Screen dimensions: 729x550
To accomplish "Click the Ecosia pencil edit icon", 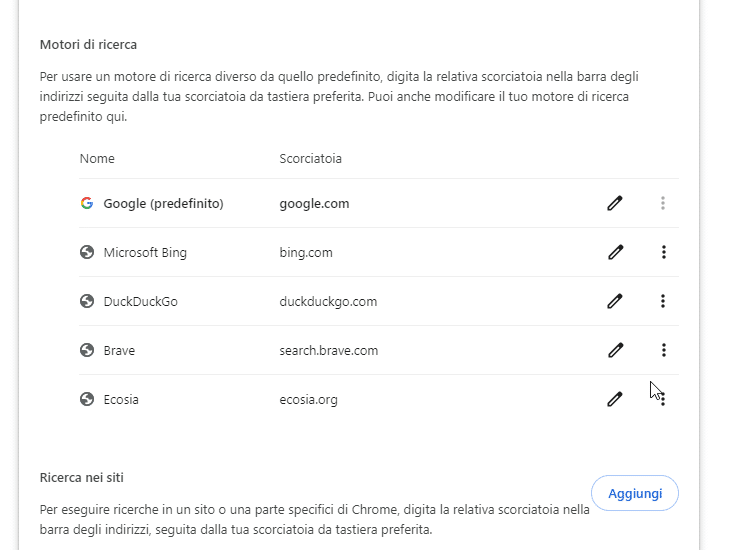I will tap(615, 399).
